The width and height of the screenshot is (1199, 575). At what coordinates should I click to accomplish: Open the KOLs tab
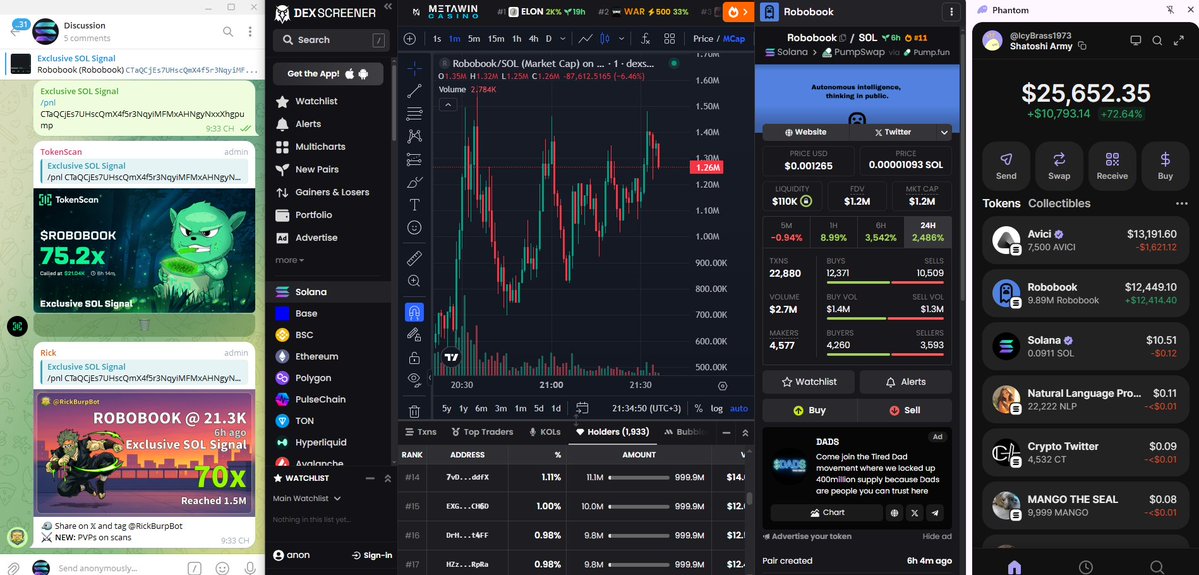click(545, 432)
